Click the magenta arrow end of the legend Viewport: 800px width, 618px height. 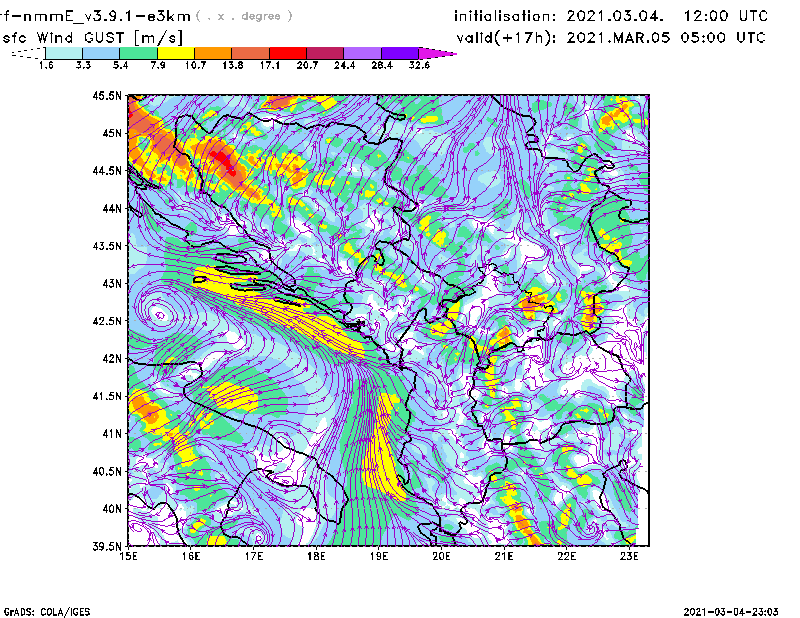(x=437, y=53)
